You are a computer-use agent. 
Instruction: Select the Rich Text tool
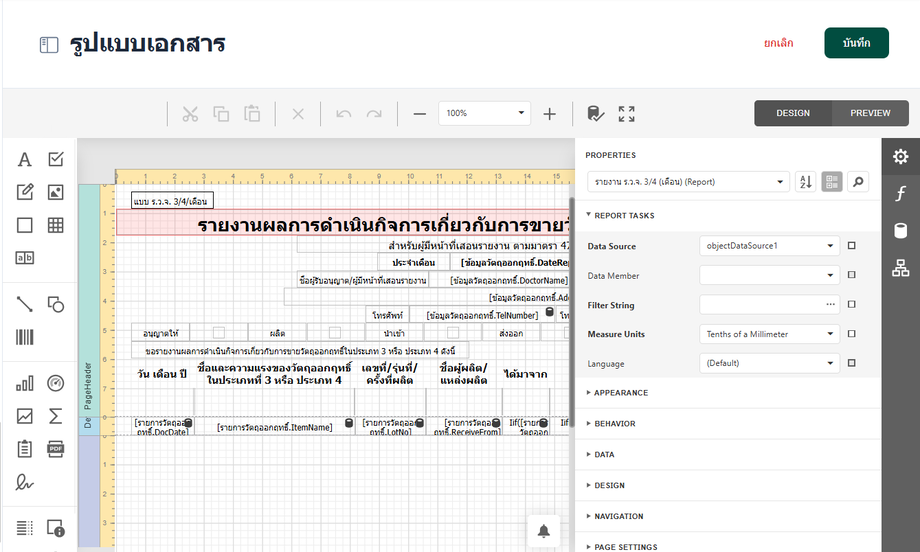(x=25, y=192)
